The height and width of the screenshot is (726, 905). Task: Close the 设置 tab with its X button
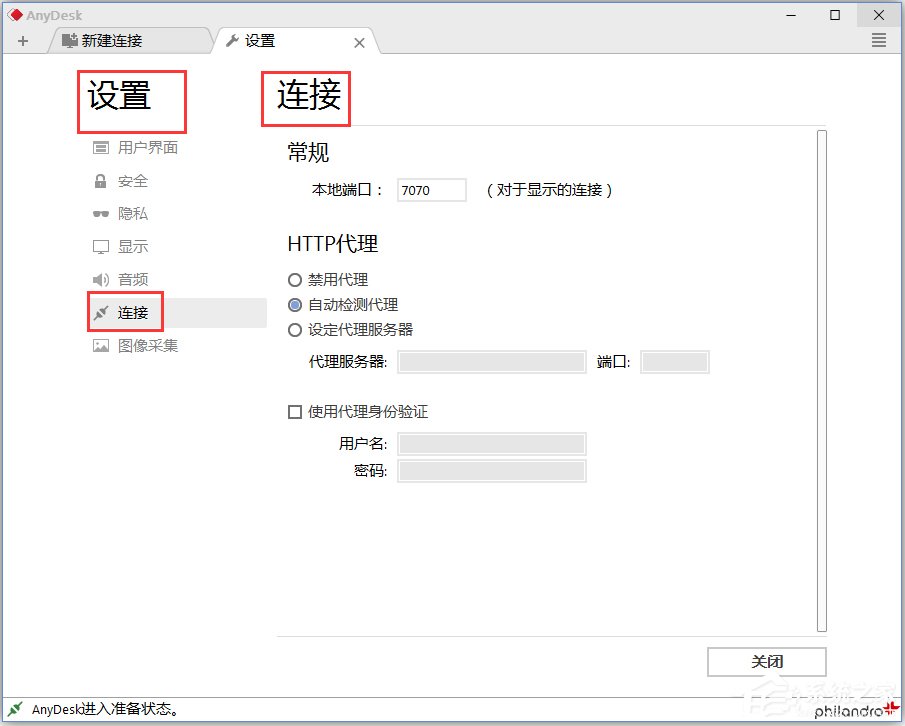(359, 42)
